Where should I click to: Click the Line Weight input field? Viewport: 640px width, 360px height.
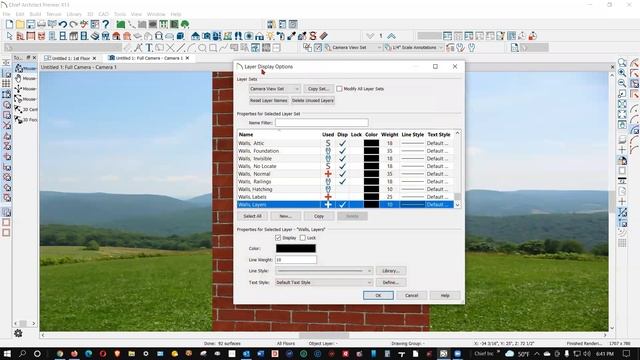296,260
